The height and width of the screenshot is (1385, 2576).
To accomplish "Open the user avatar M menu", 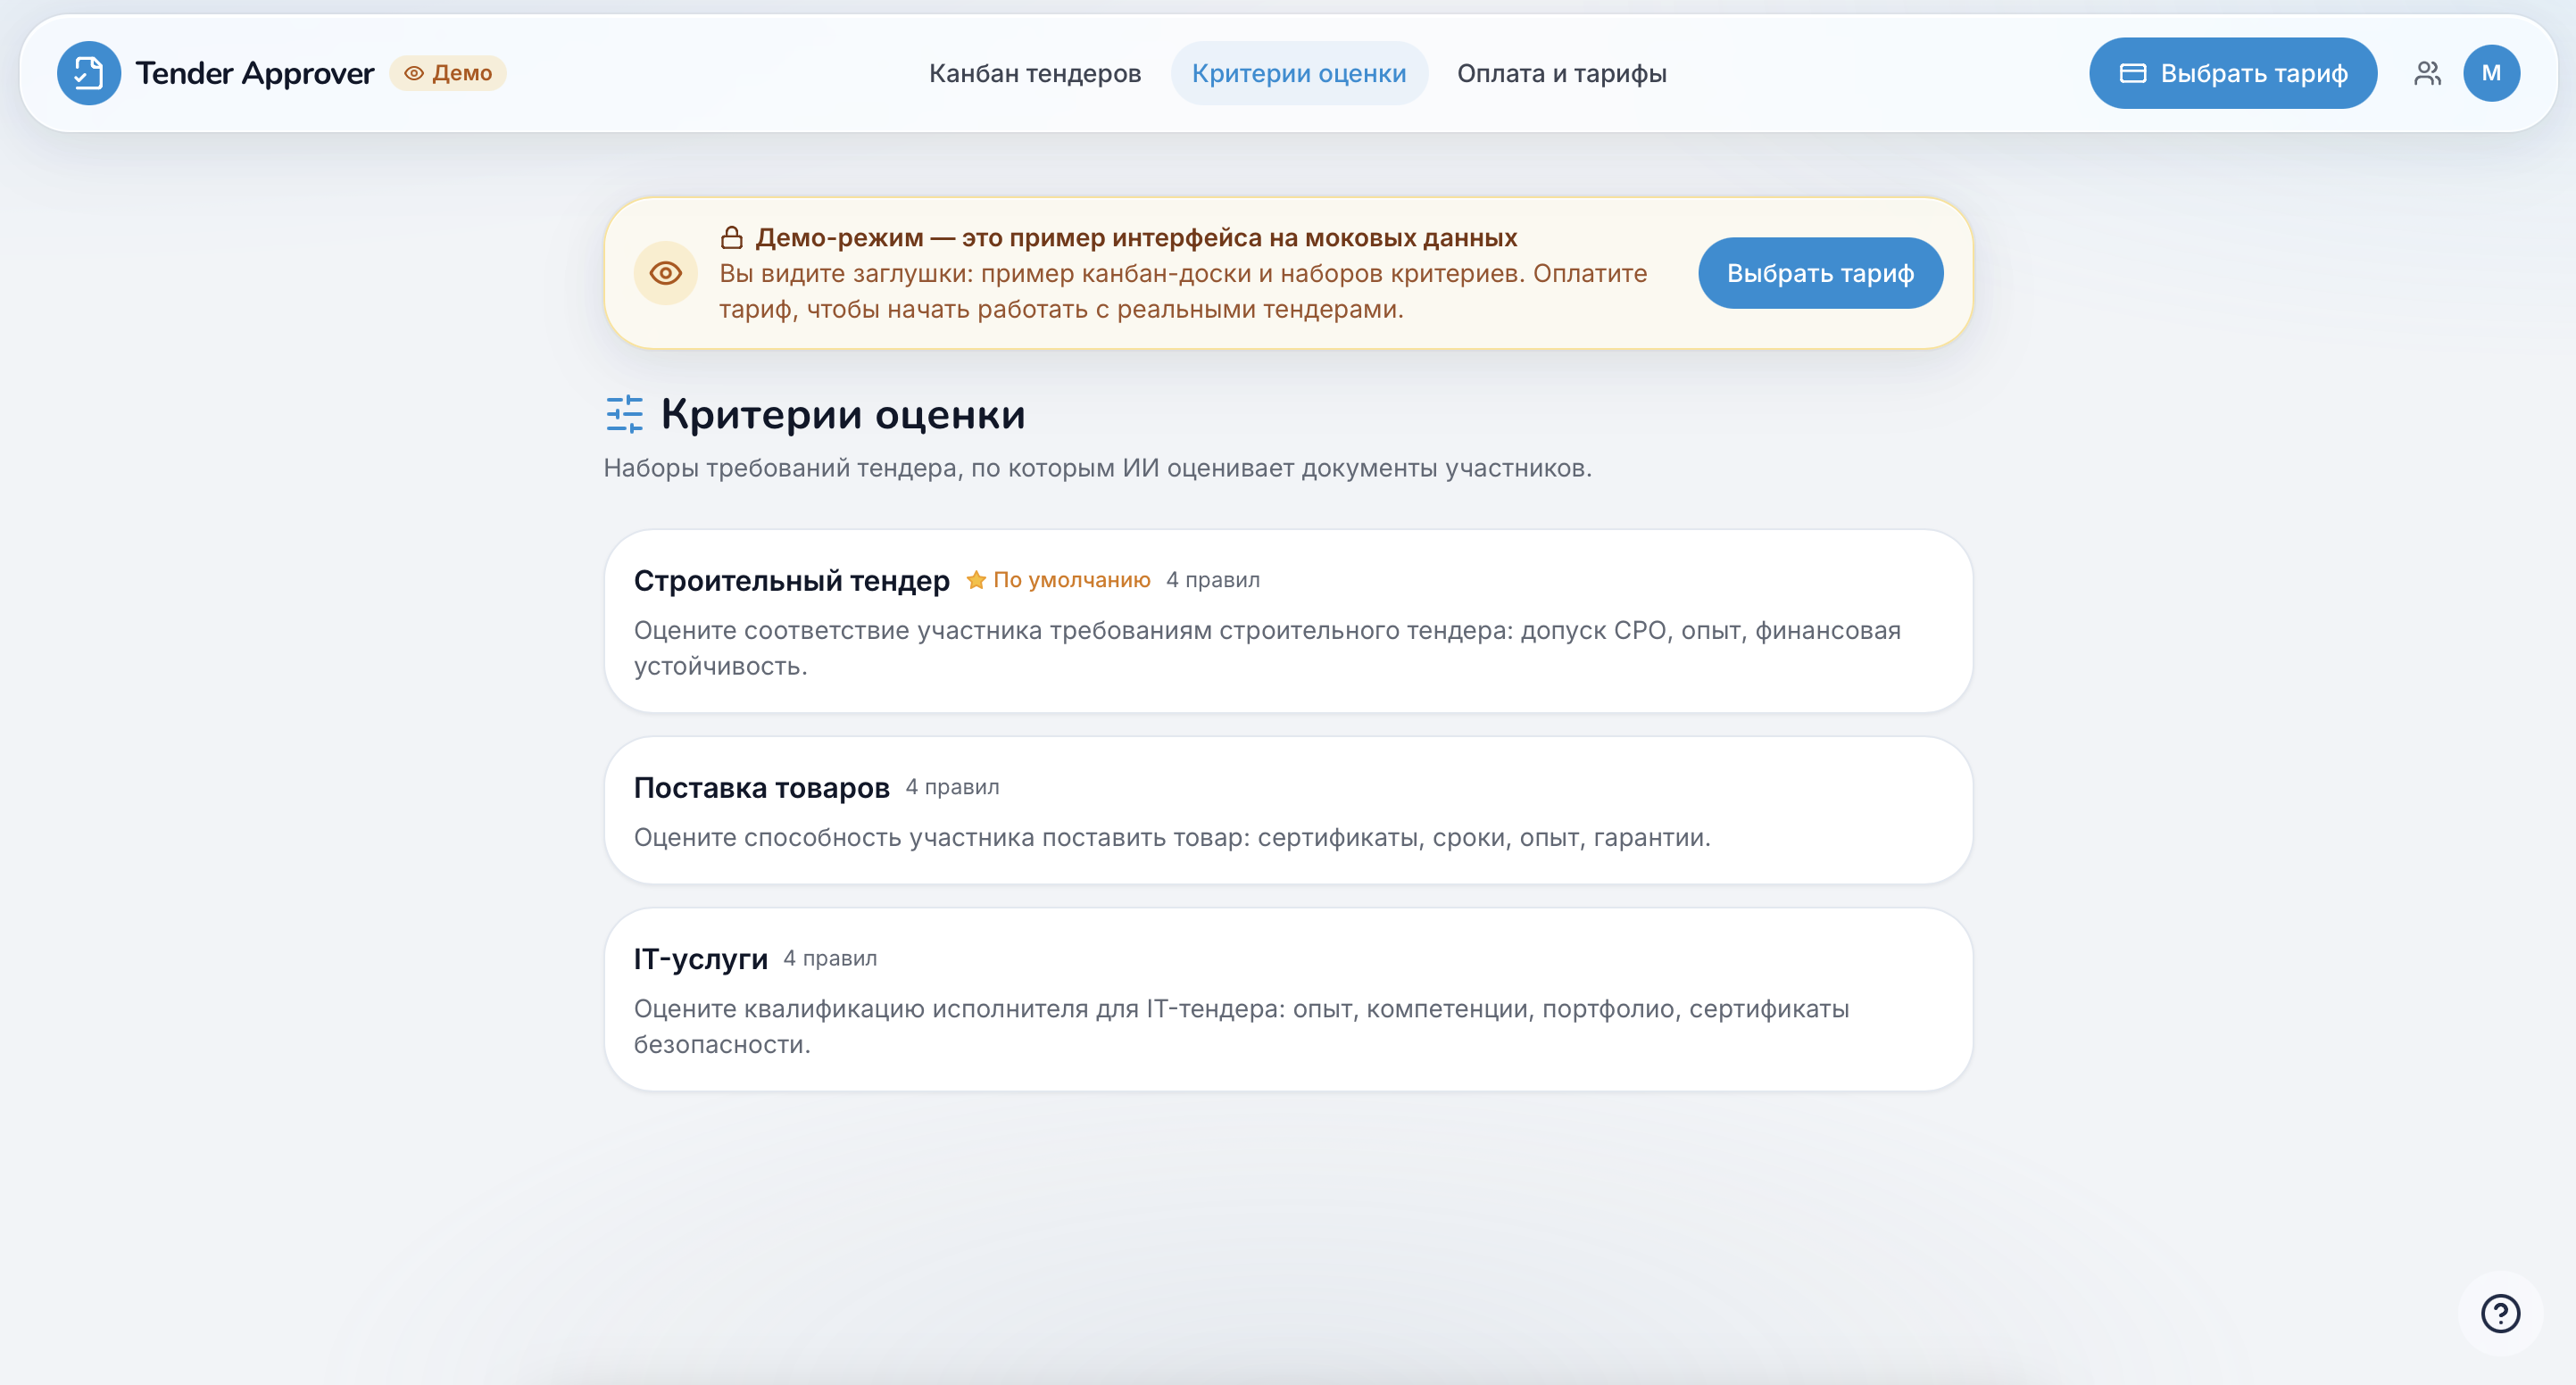I will [x=2491, y=73].
